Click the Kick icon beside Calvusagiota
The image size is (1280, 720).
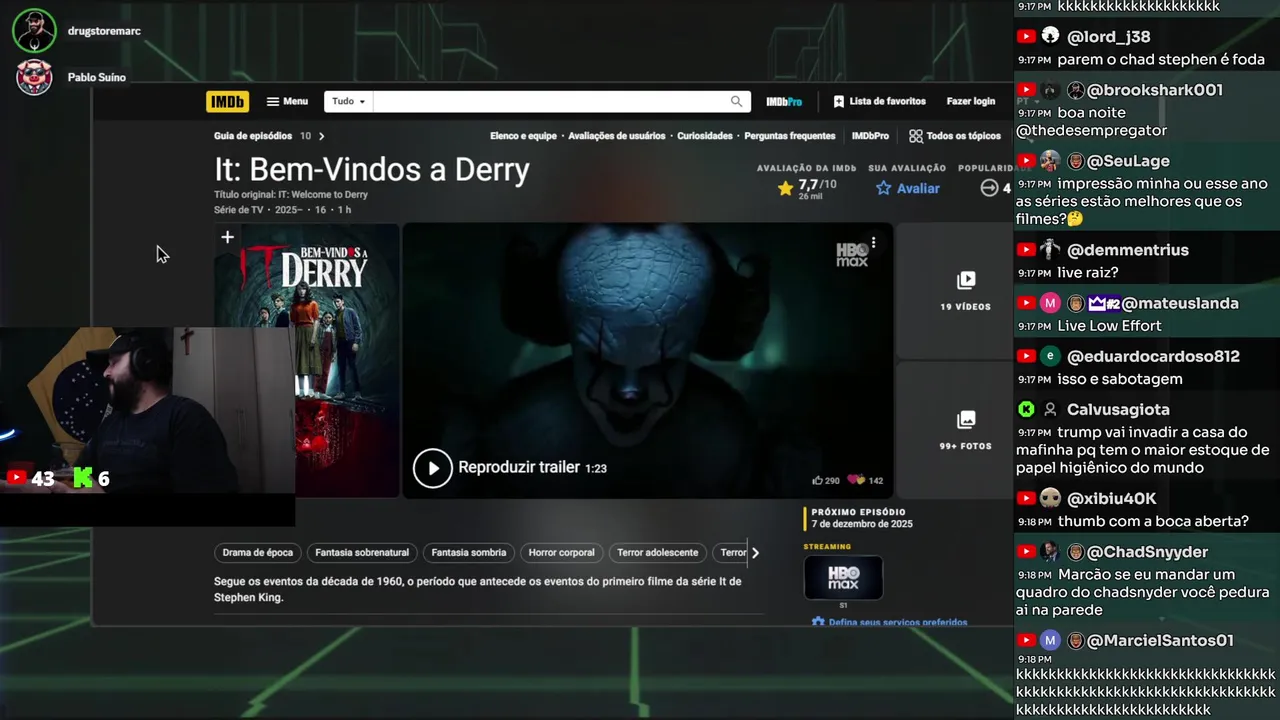(x=1025, y=409)
